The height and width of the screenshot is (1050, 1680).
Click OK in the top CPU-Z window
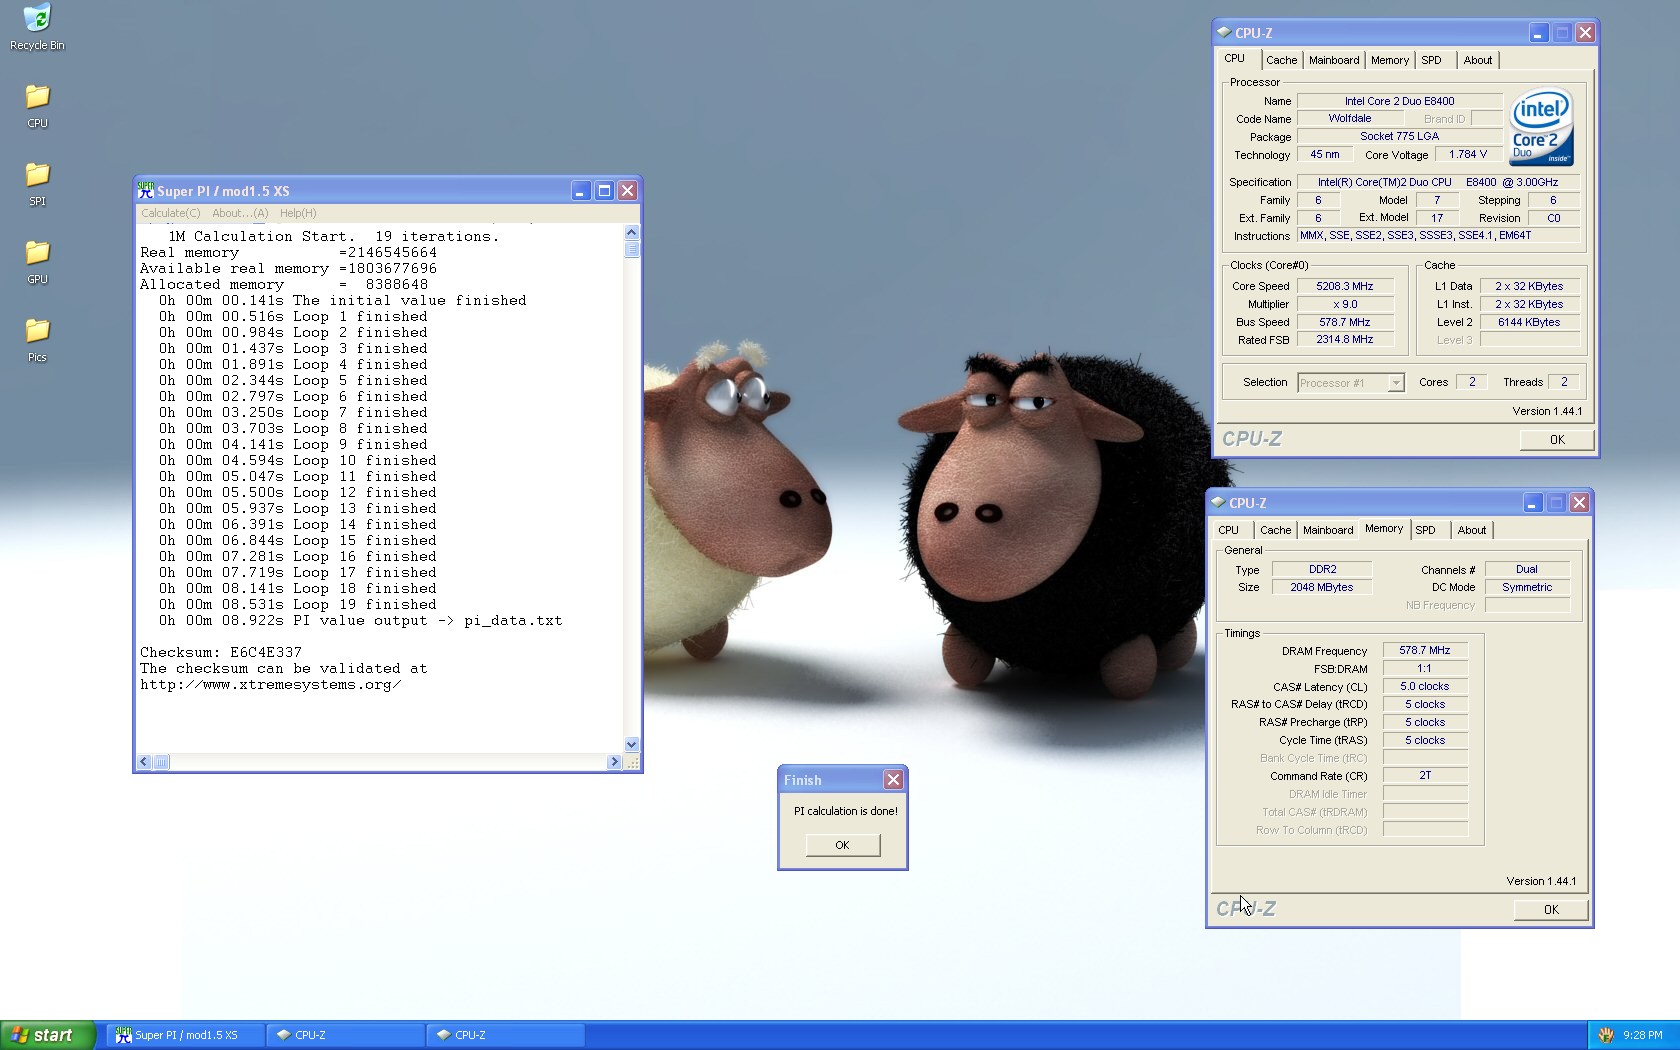point(1557,440)
